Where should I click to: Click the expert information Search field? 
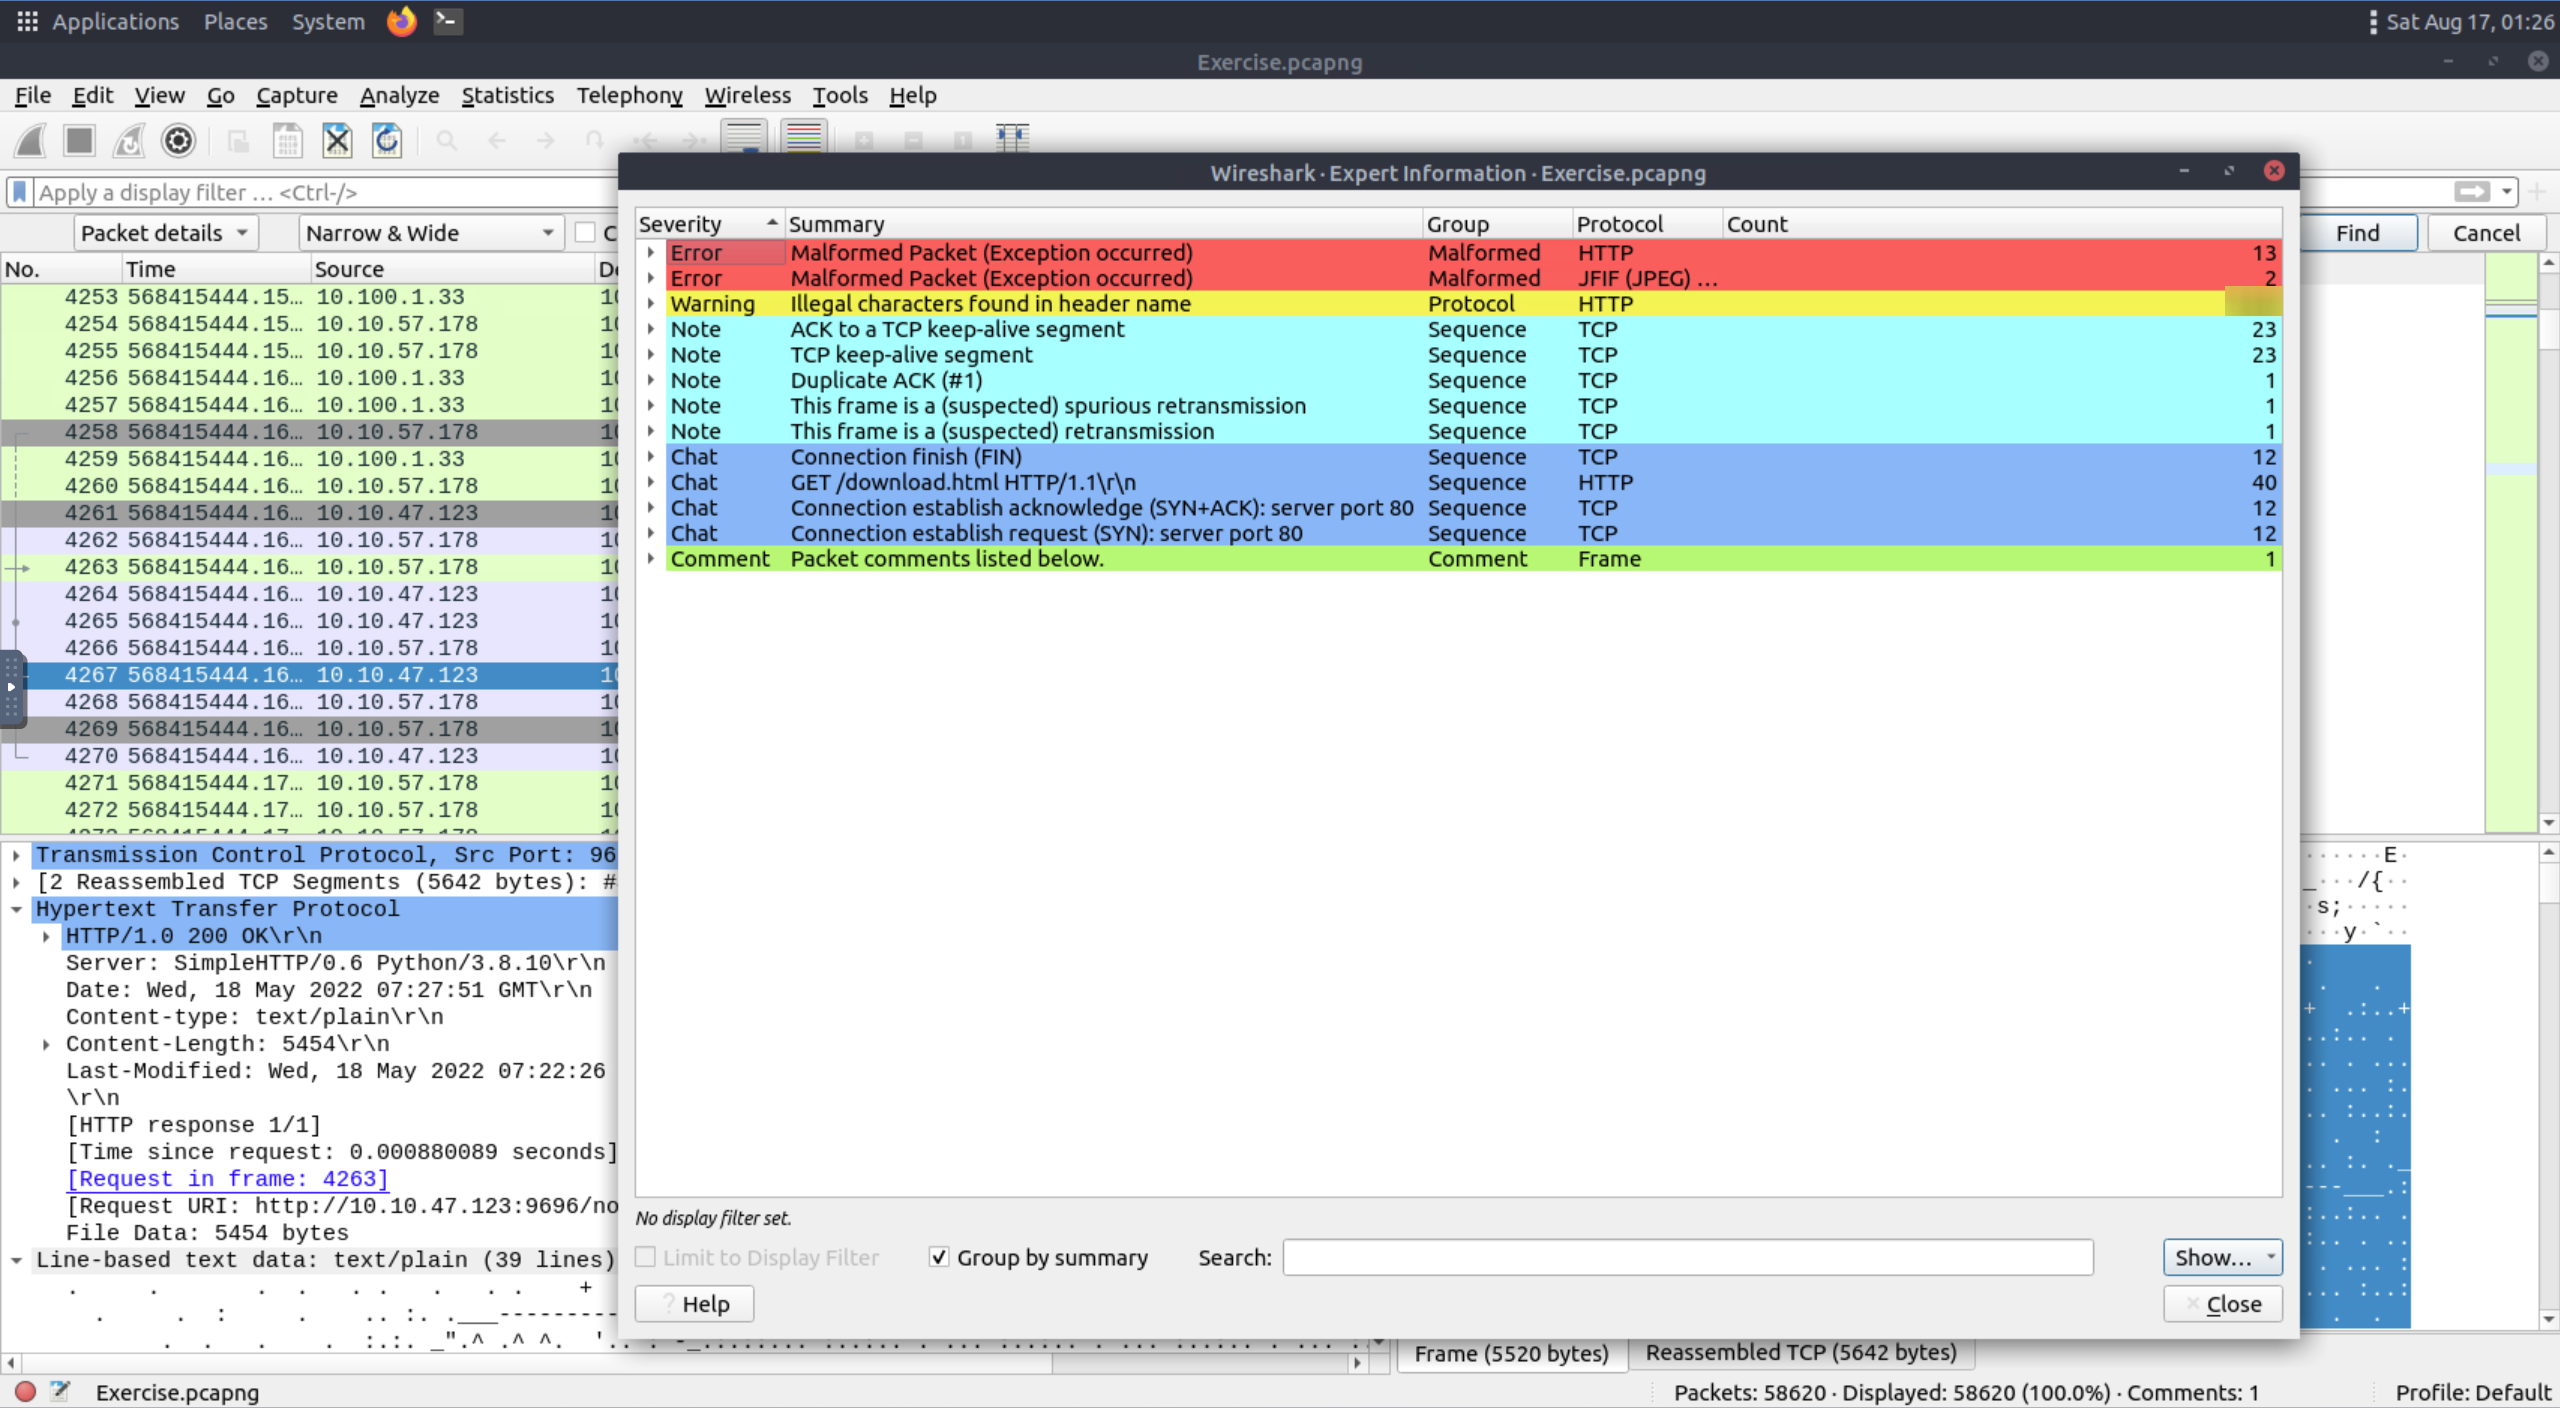coord(1687,1257)
